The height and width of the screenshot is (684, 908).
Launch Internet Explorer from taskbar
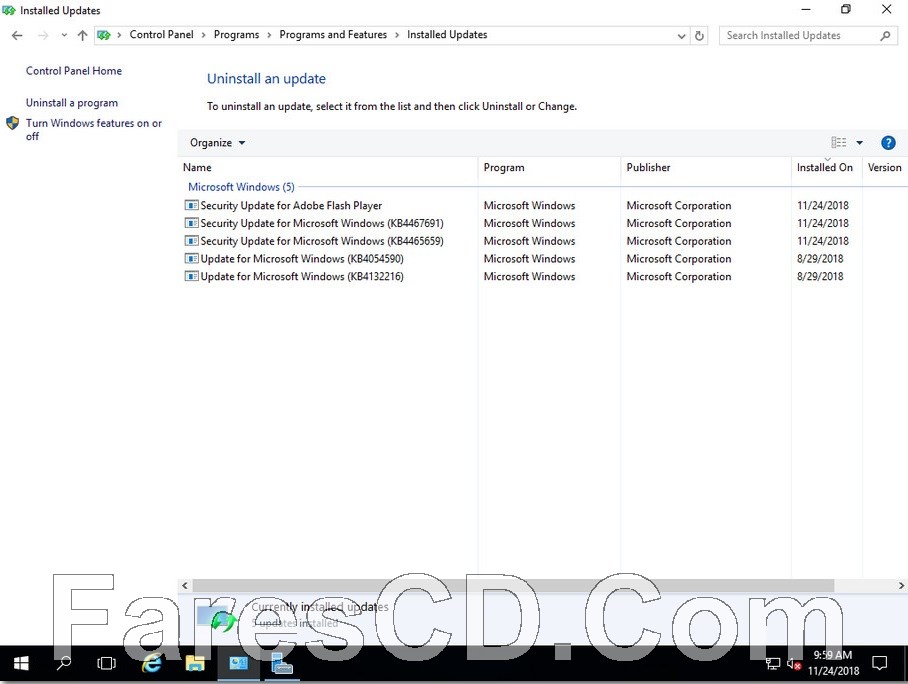pyautogui.click(x=151, y=663)
